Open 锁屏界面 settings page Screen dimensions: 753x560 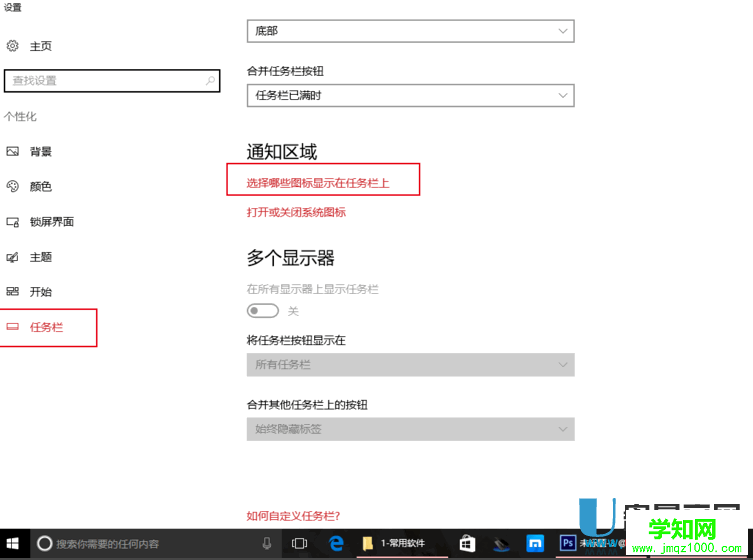click(52, 222)
